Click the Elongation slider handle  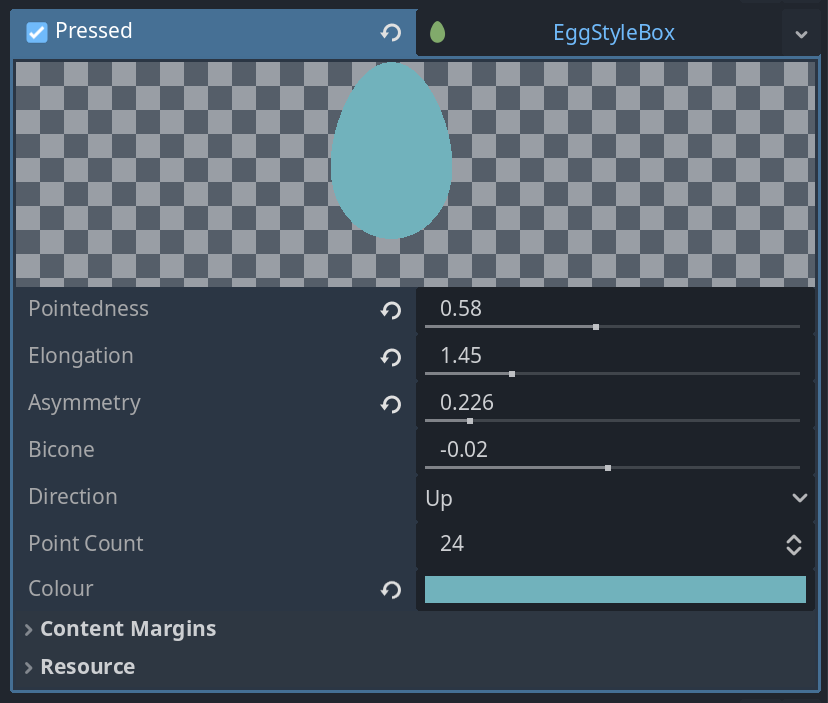(x=512, y=374)
